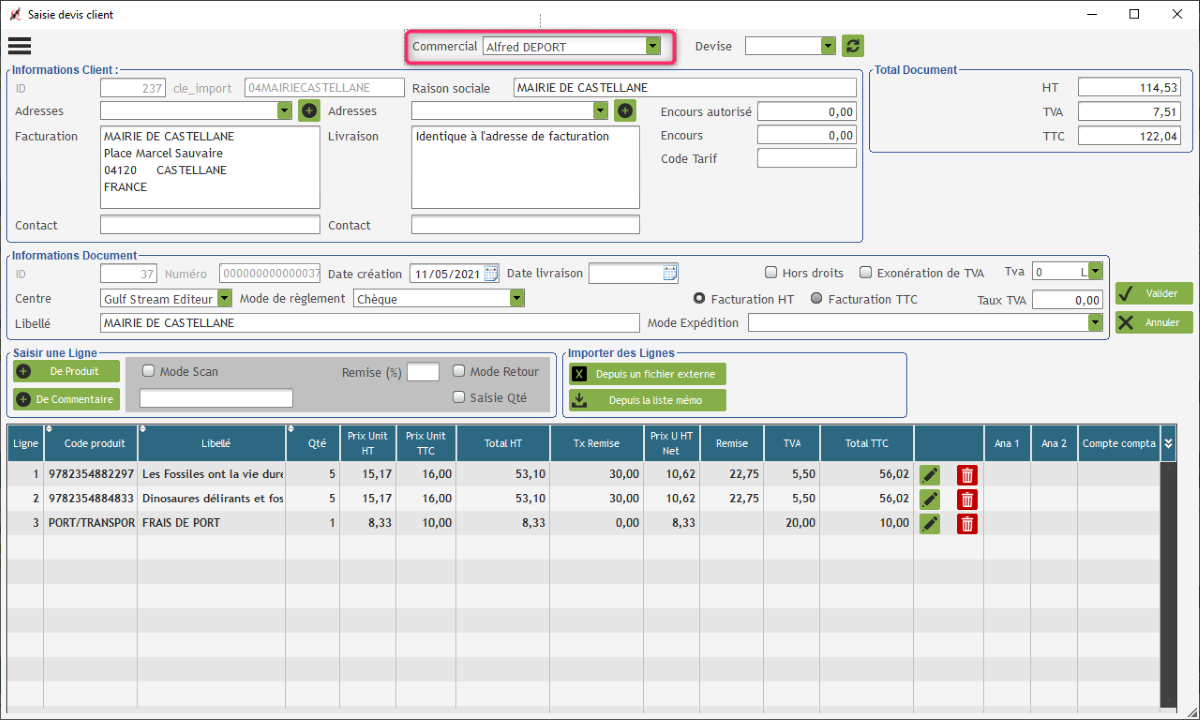Add a comment line with De Commentaire
The image size is (1200, 720).
[x=66, y=399]
